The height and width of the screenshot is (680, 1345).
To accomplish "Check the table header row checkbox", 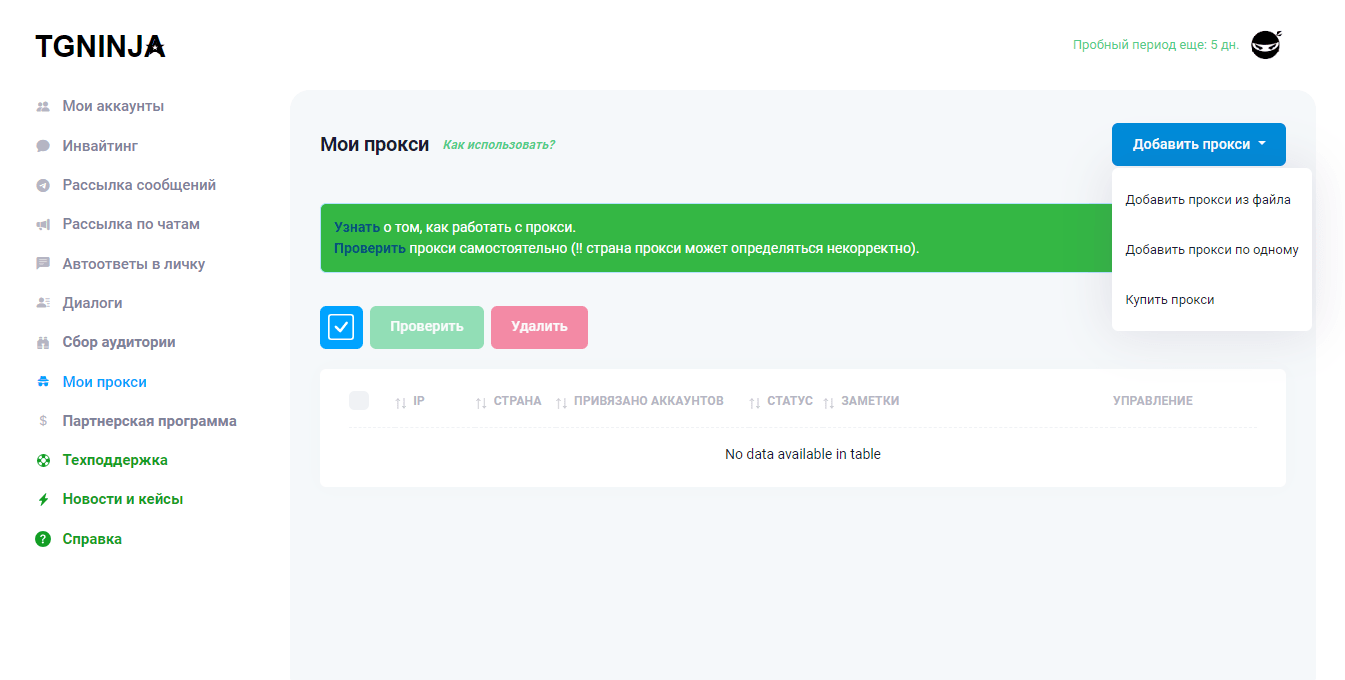I will (359, 401).
